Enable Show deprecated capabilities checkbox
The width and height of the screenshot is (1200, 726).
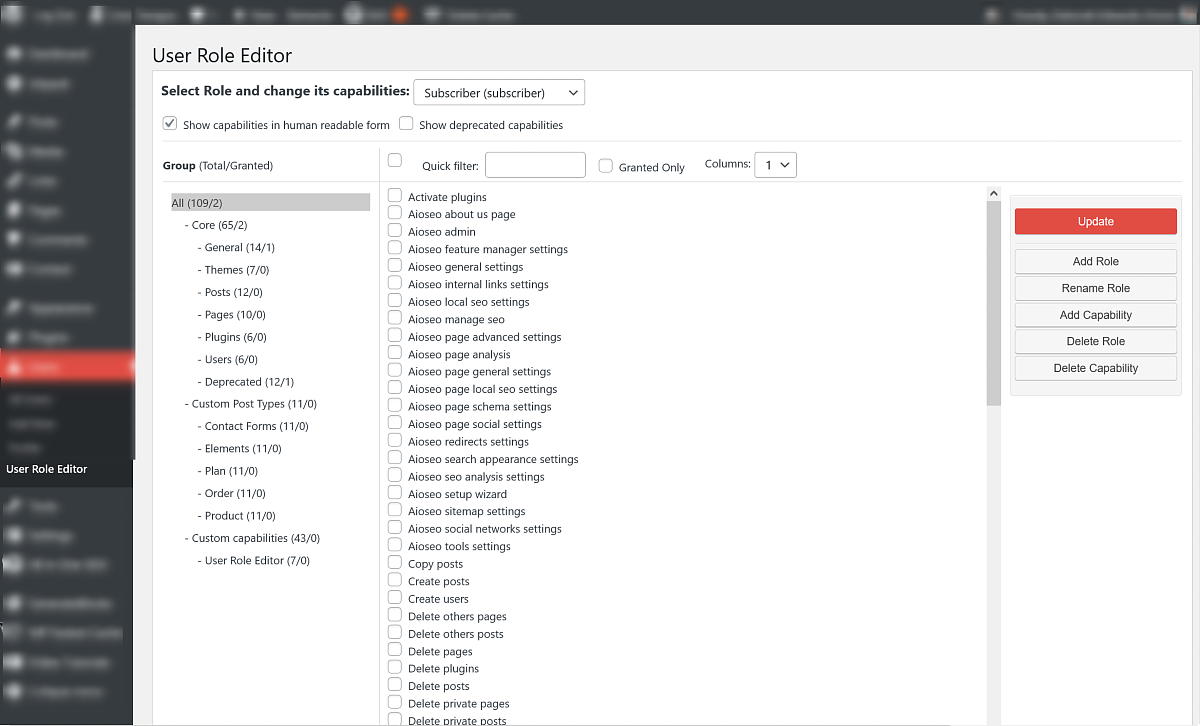pyautogui.click(x=406, y=125)
